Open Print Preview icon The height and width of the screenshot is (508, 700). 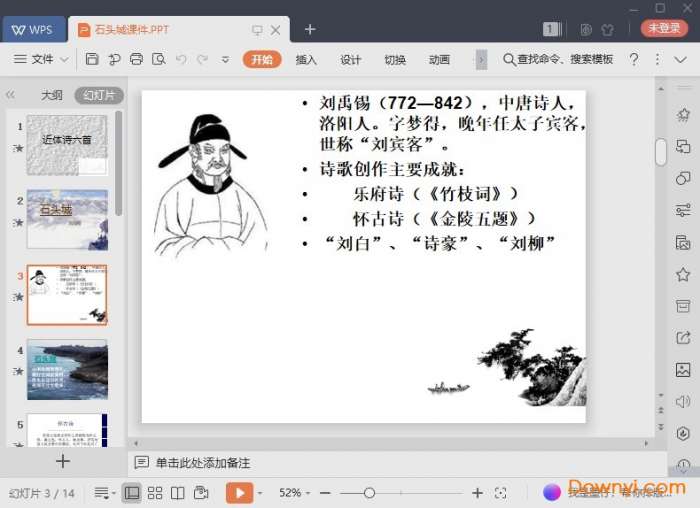(x=158, y=59)
